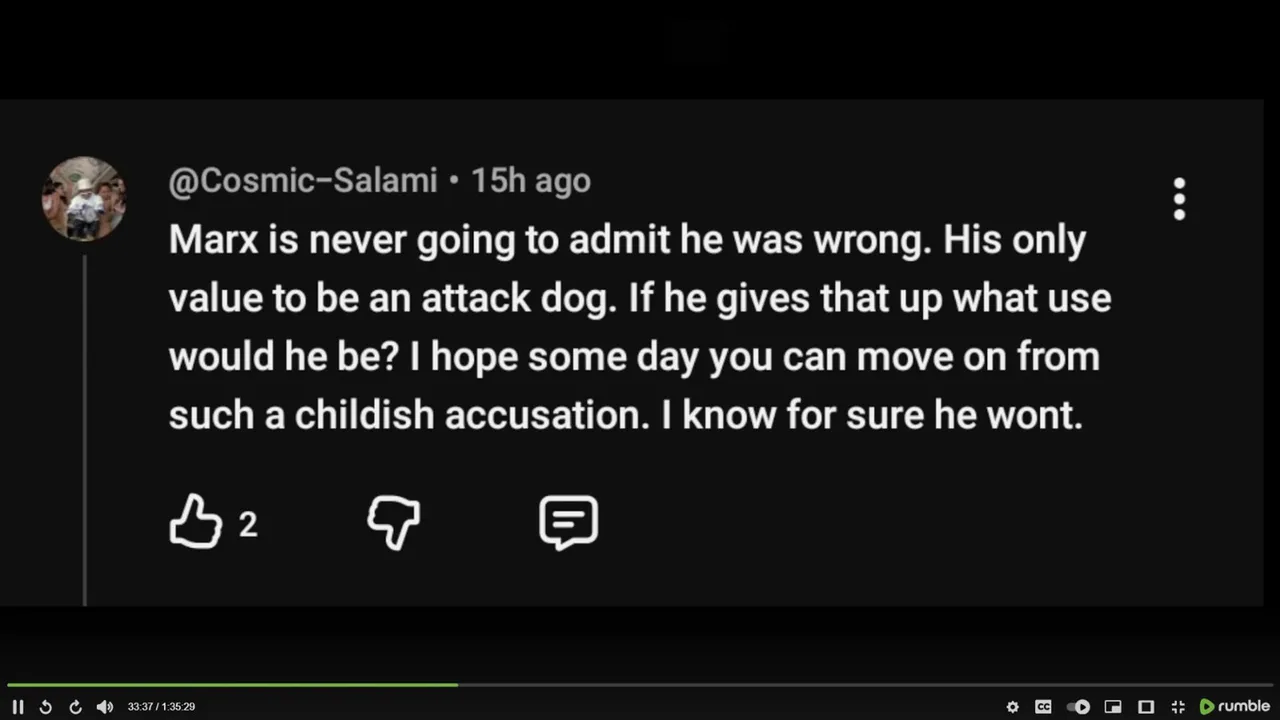
Task: Click the 33:37 elapsed time display
Action: [140, 707]
